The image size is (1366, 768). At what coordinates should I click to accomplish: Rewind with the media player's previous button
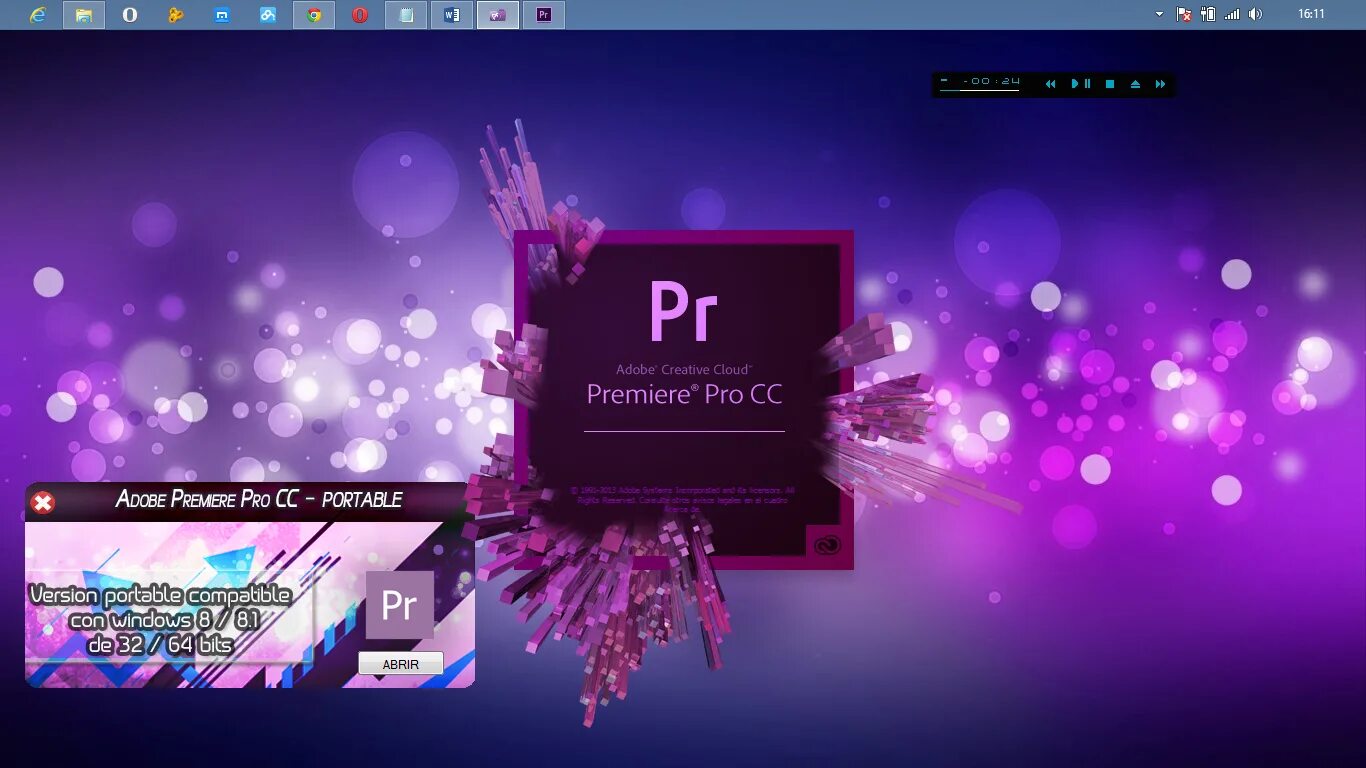click(x=1050, y=84)
